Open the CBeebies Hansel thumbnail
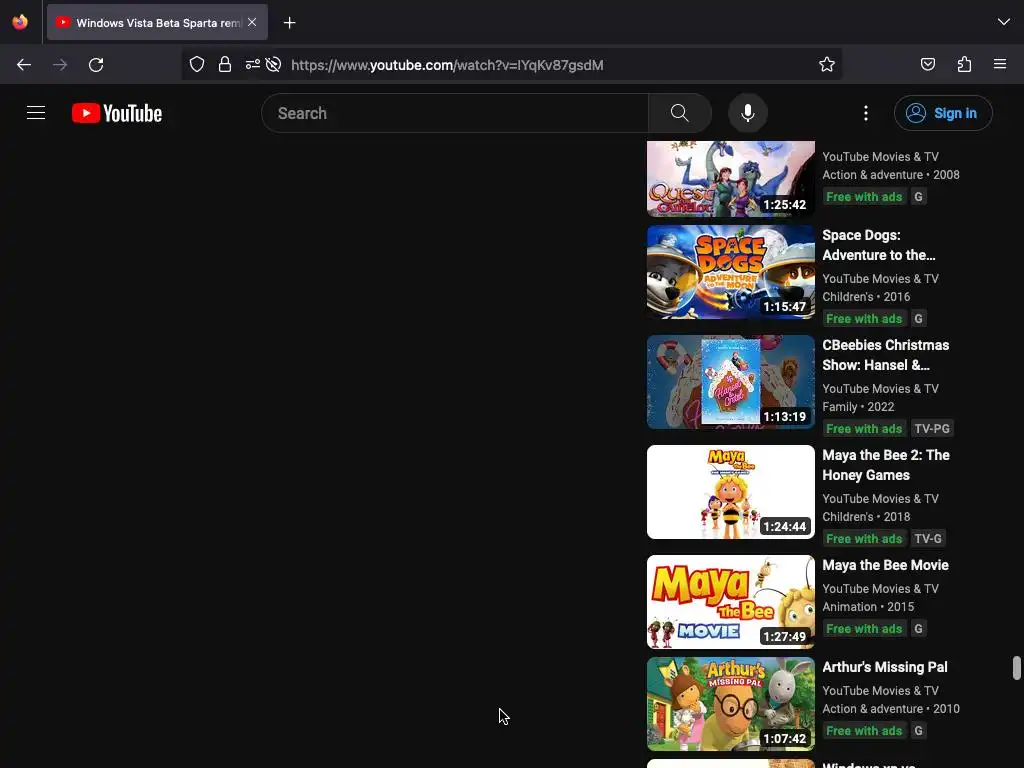 coord(731,382)
